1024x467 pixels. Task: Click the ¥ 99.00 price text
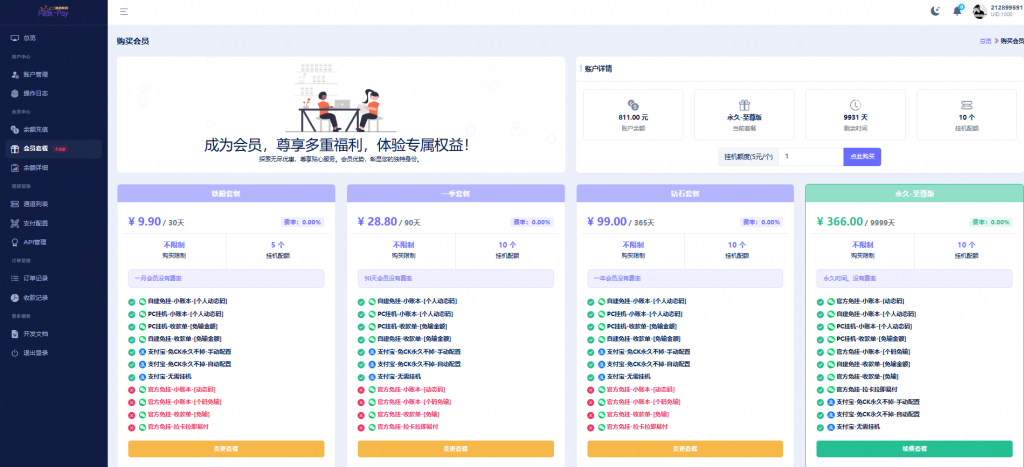coord(607,221)
